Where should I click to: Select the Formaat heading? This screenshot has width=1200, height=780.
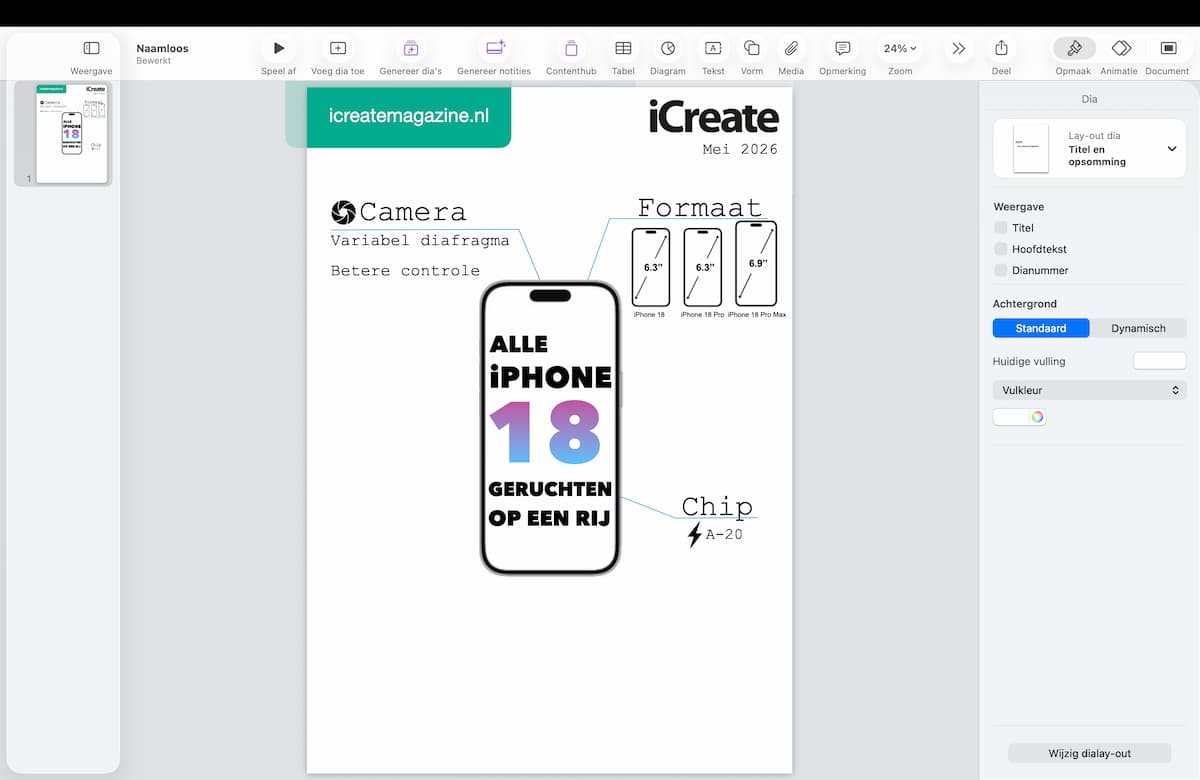(x=700, y=207)
